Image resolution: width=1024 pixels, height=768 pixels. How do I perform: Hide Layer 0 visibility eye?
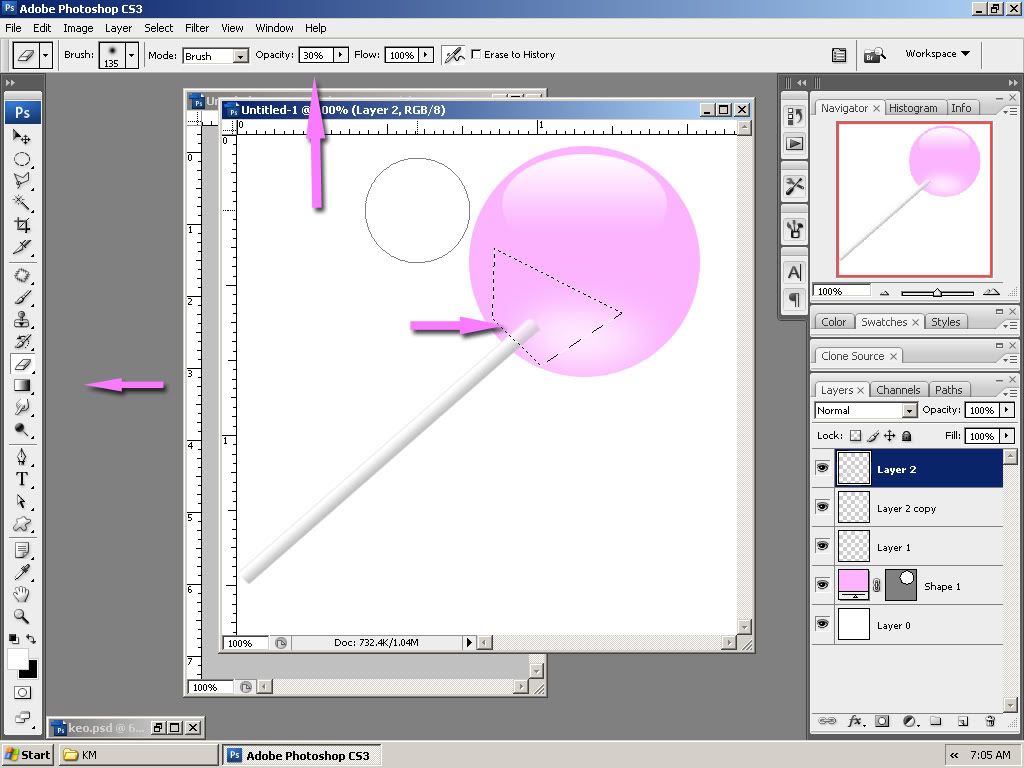pos(823,624)
